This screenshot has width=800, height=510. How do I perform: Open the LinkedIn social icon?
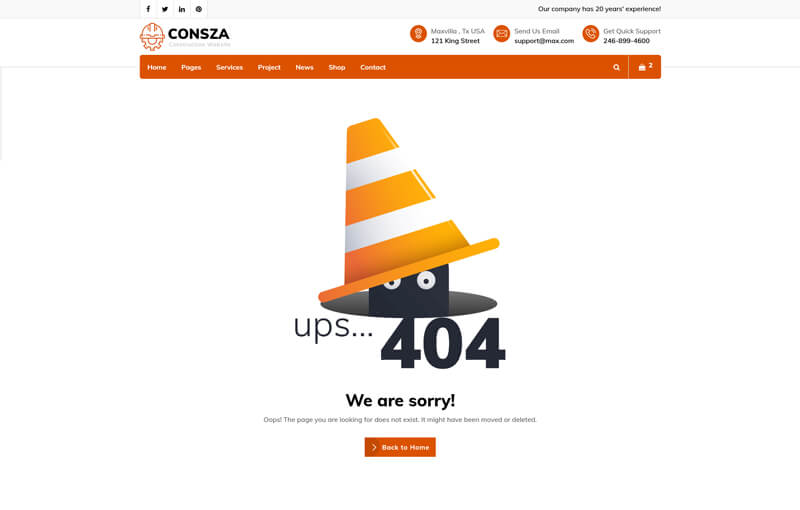[182, 9]
